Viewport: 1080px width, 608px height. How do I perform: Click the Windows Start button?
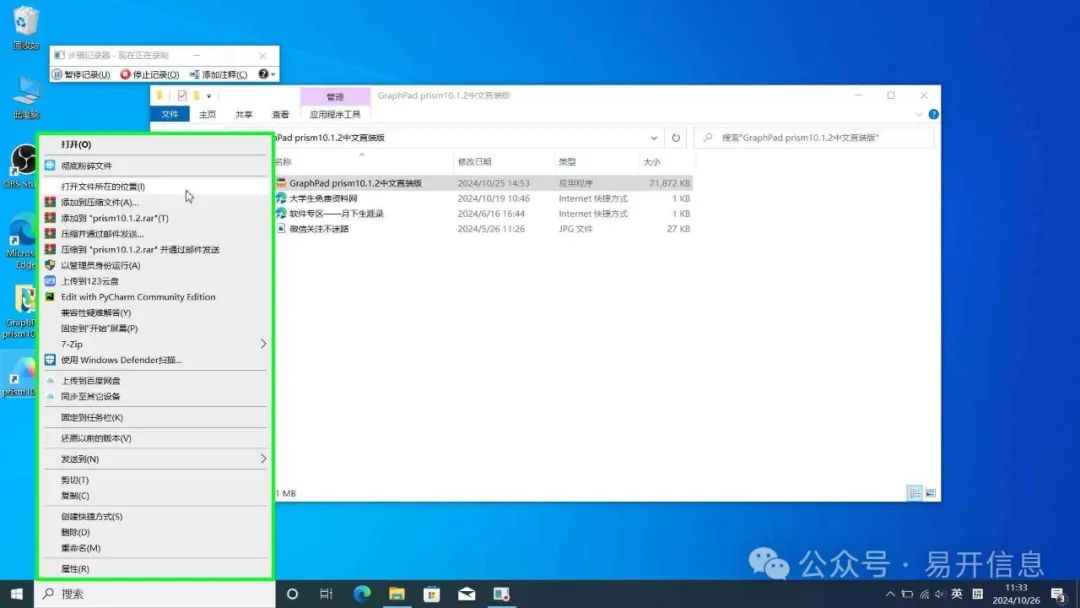pos(17,594)
